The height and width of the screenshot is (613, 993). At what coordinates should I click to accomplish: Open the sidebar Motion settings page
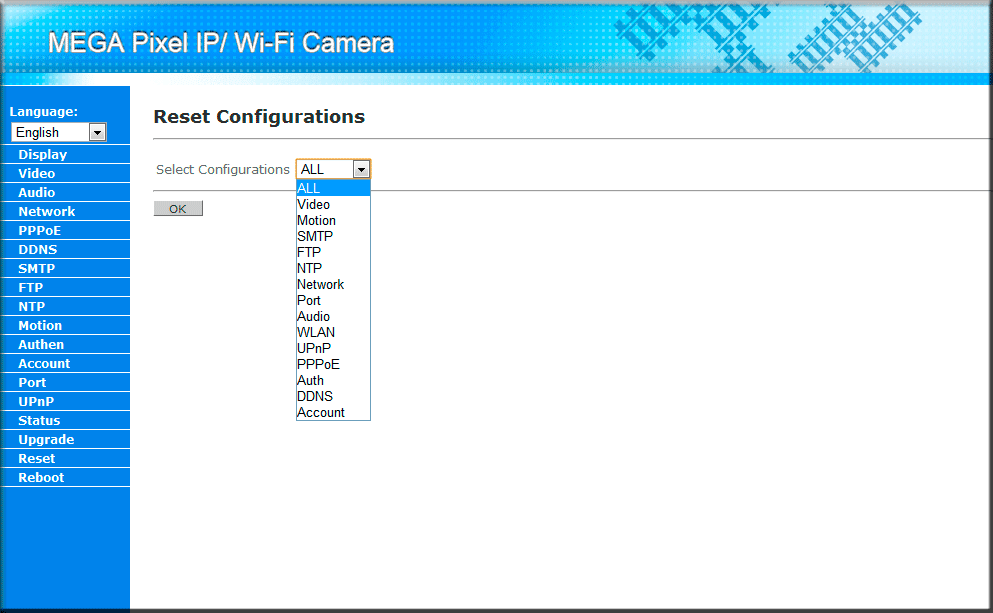click(40, 326)
